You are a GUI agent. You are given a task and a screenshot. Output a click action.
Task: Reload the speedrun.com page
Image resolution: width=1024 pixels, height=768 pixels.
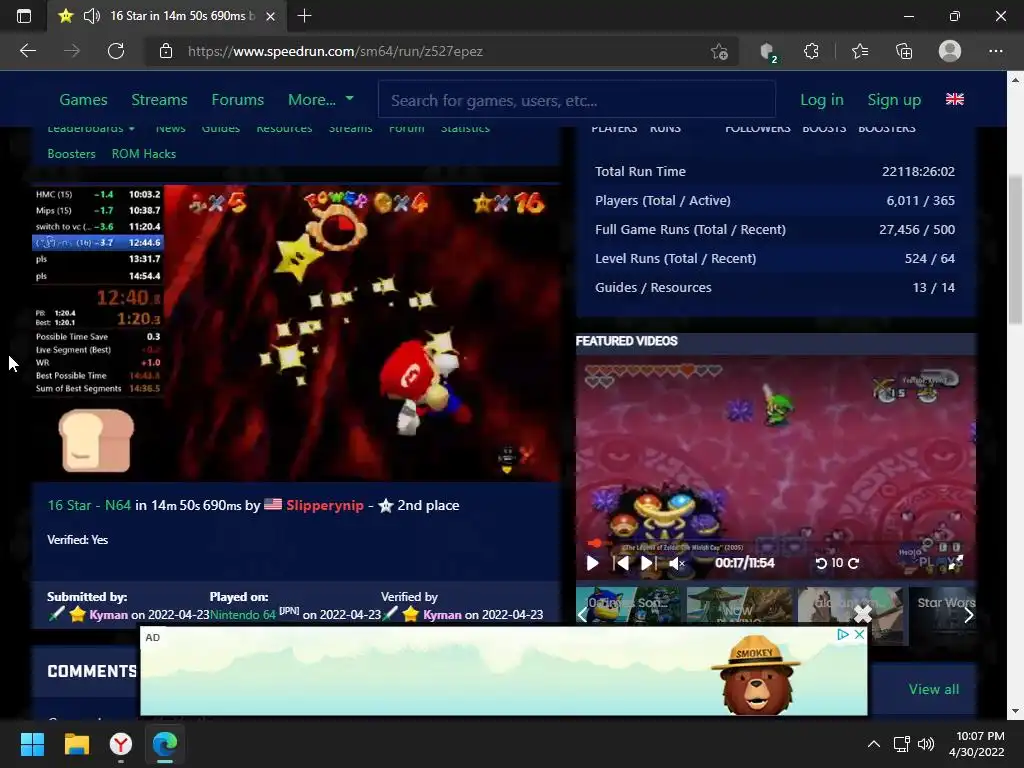[x=116, y=51]
